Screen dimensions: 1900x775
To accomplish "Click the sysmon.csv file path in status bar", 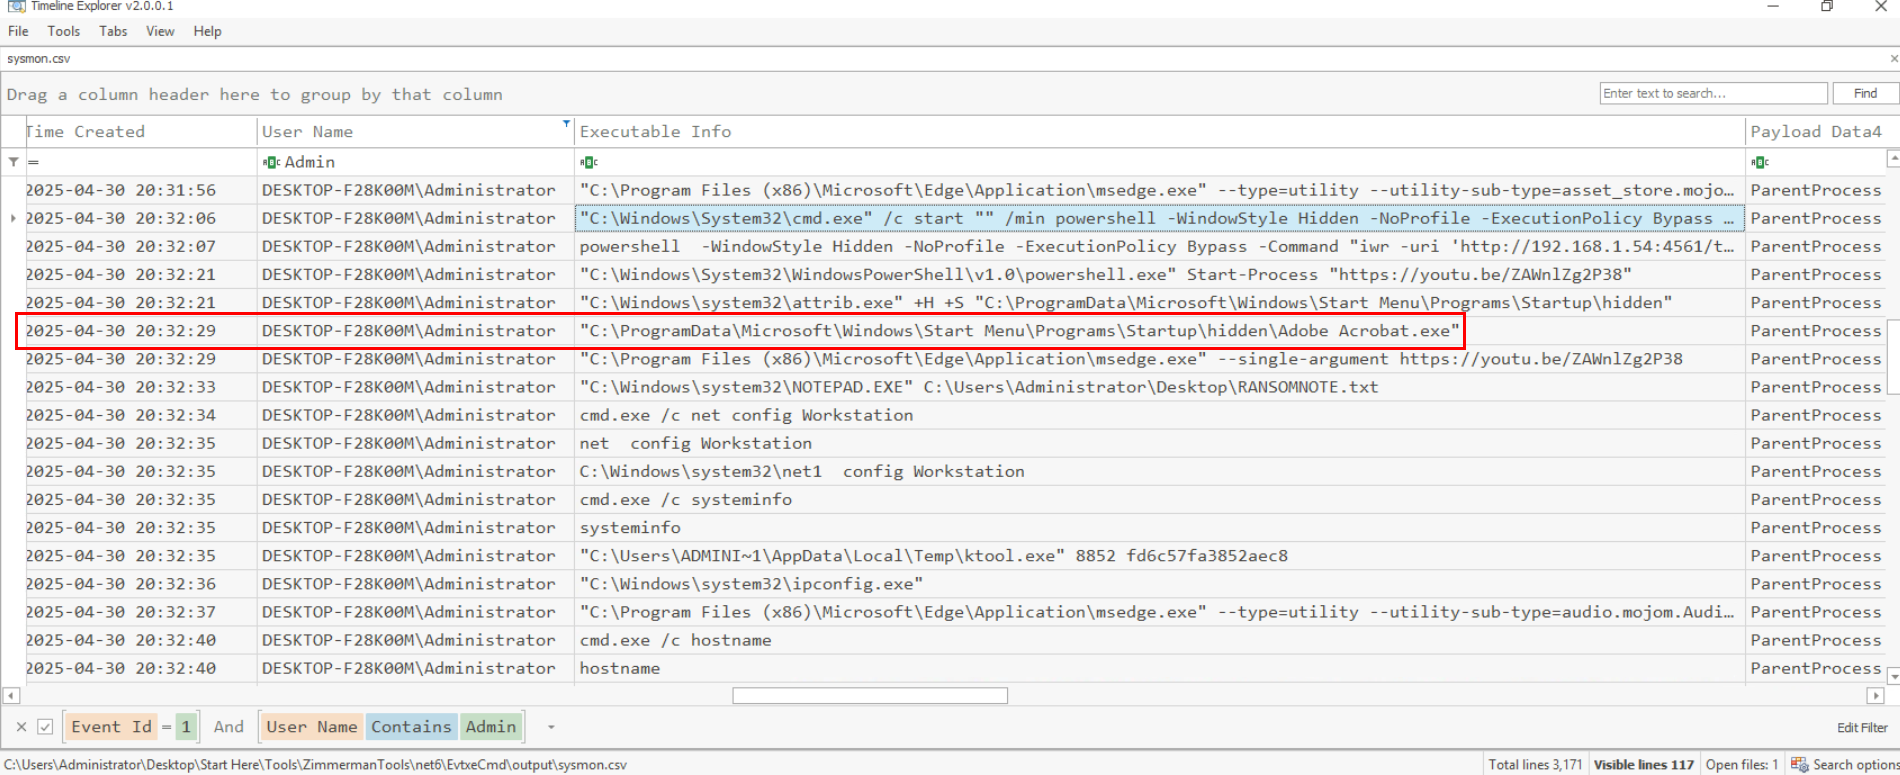I will (315, 765).
